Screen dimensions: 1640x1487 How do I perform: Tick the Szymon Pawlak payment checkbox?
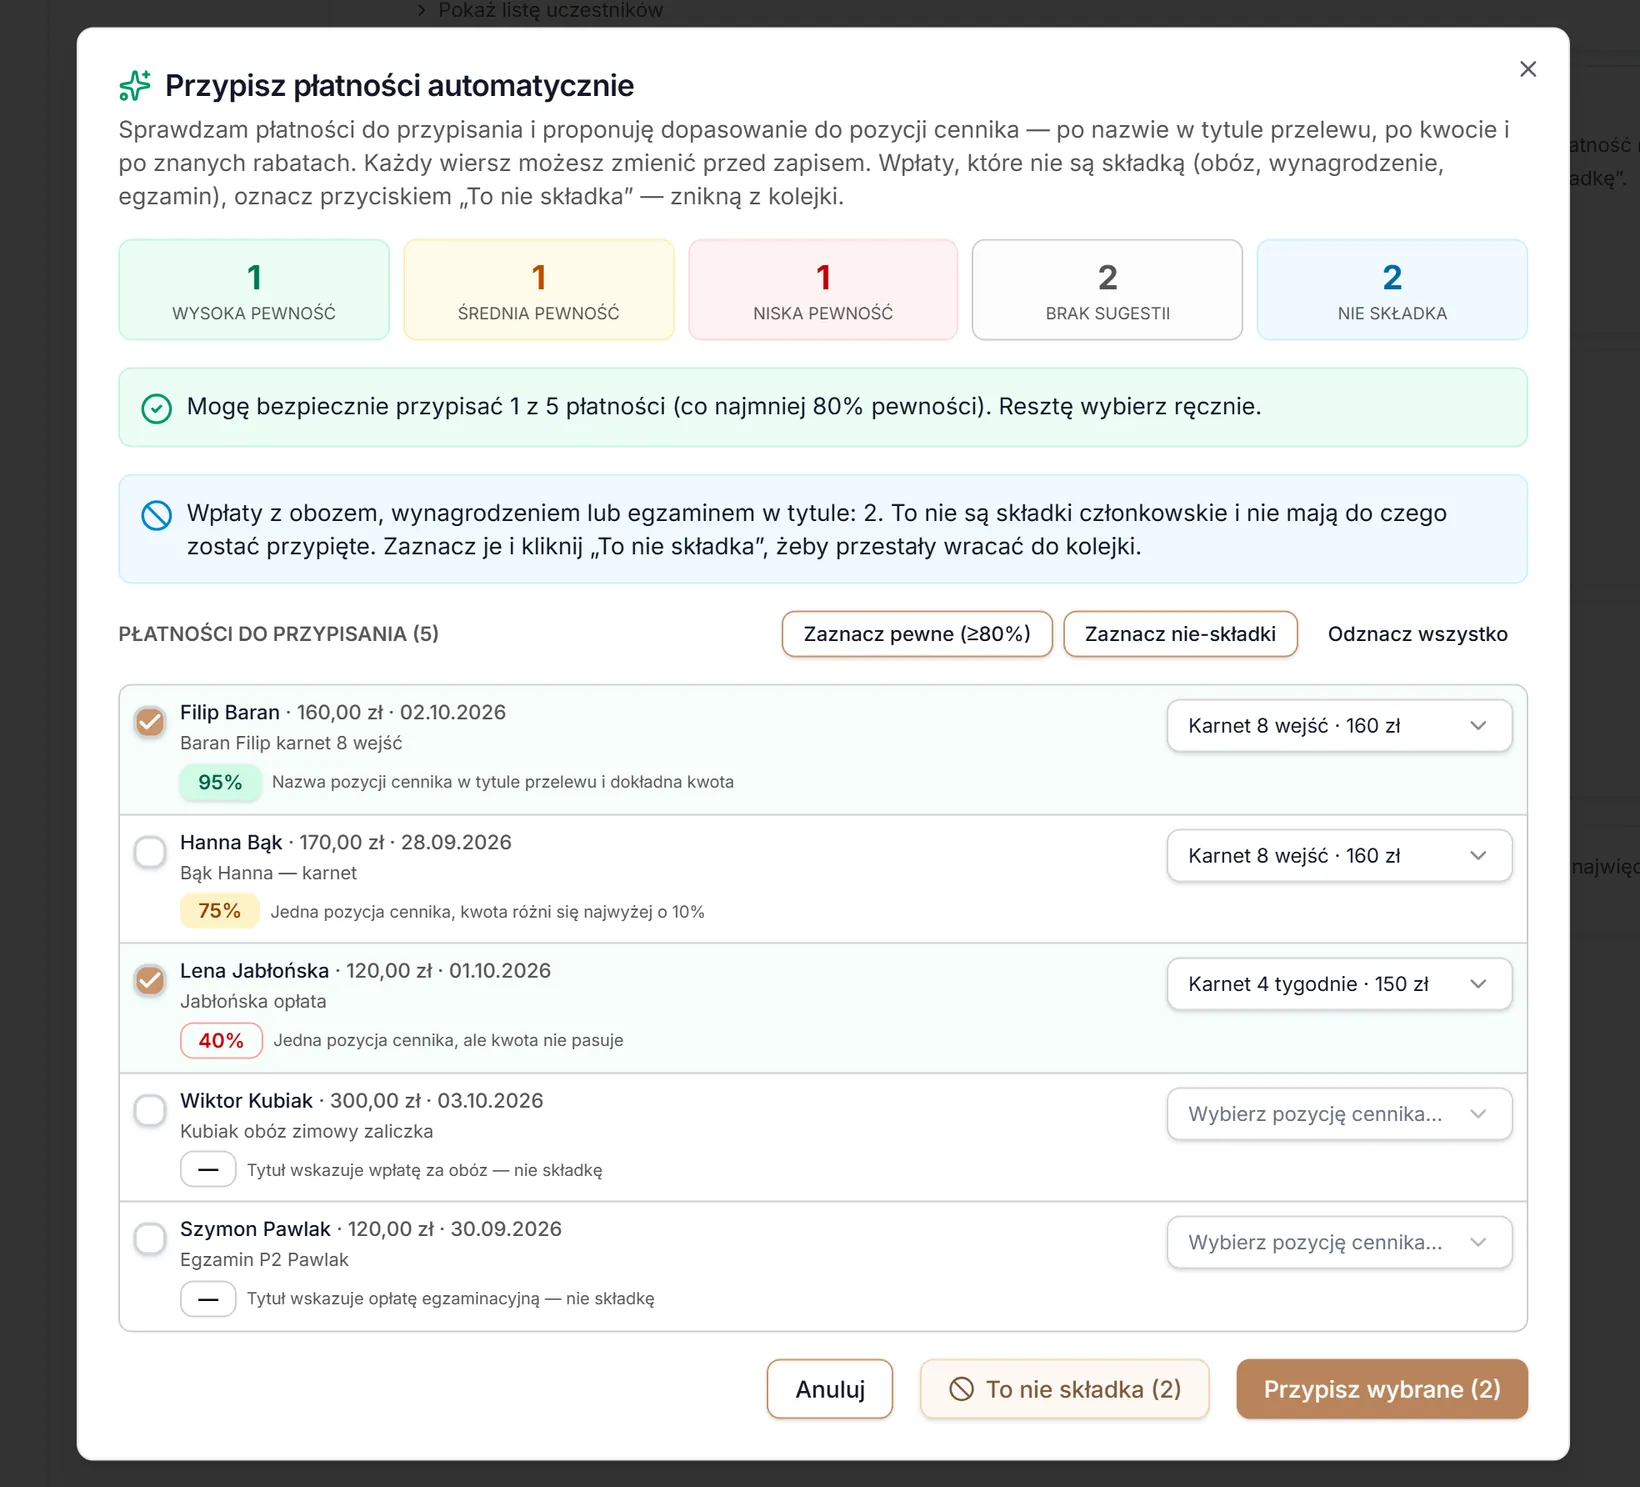point(150,1239)
